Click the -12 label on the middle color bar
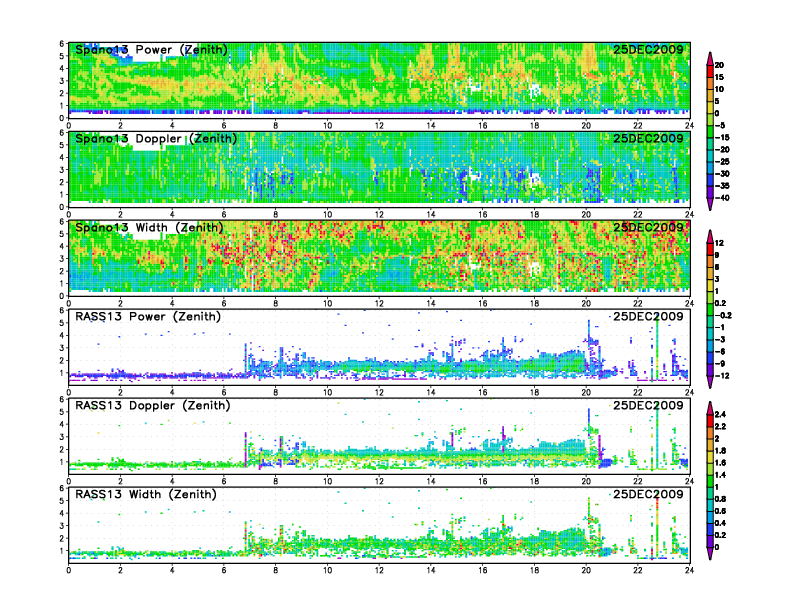 (x=722, y=376)
